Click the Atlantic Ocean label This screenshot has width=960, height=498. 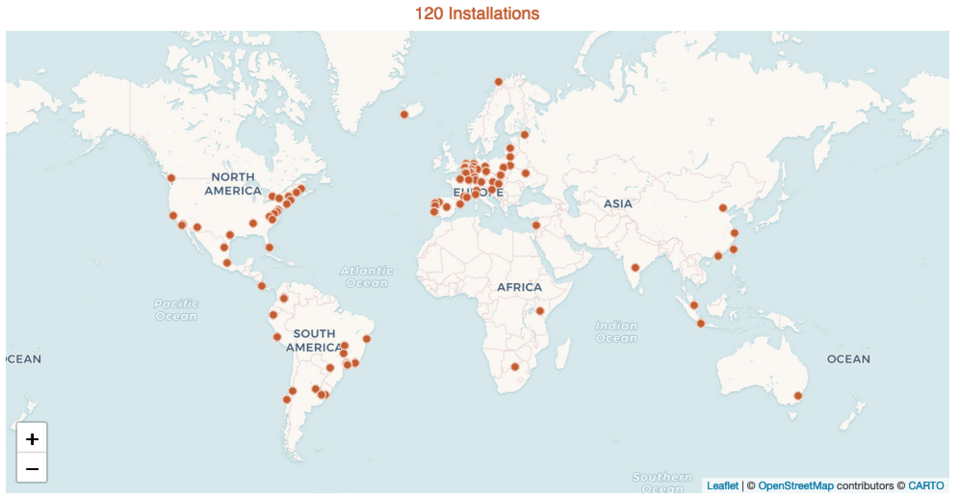point(367,277)
